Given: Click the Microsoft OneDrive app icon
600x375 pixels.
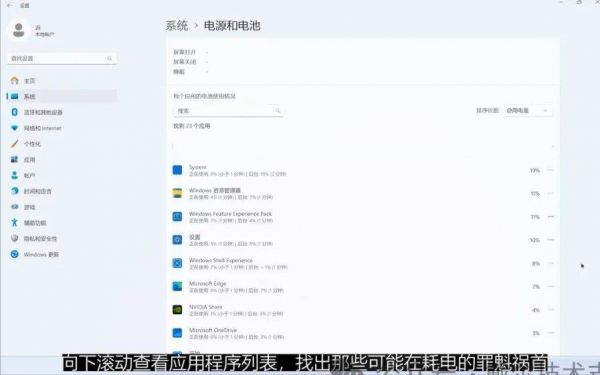Looking at the screenshot, I should (177, 333).
